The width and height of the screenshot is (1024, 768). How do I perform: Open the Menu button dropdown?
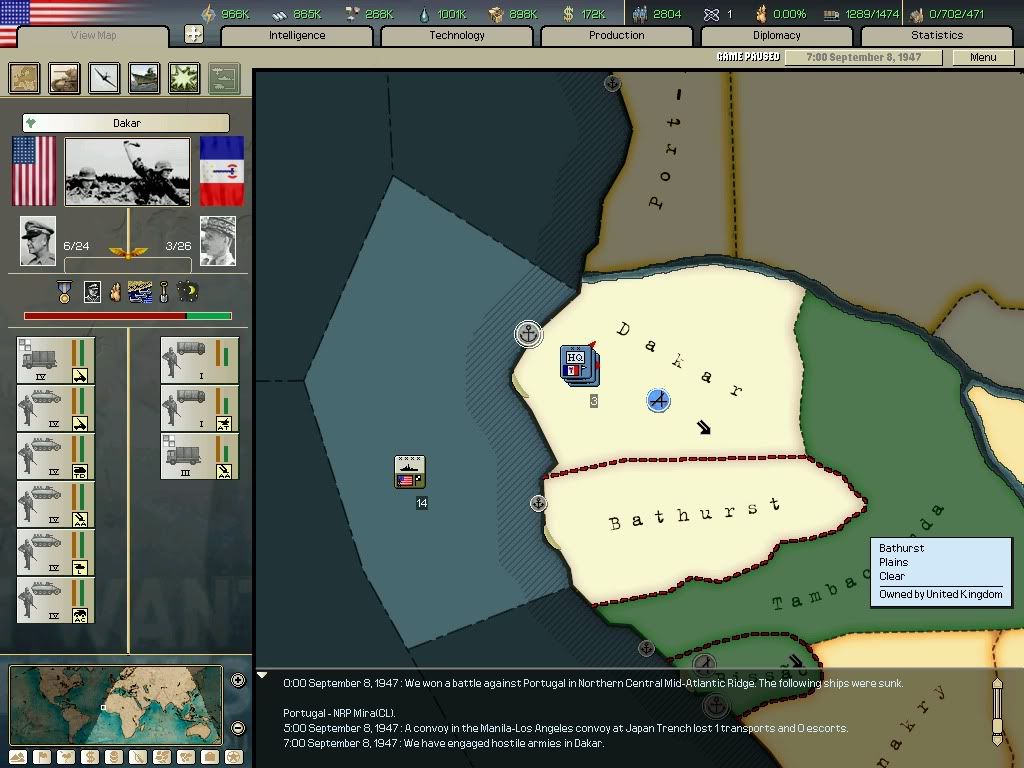pyautogui.click(x=983, y=57)
